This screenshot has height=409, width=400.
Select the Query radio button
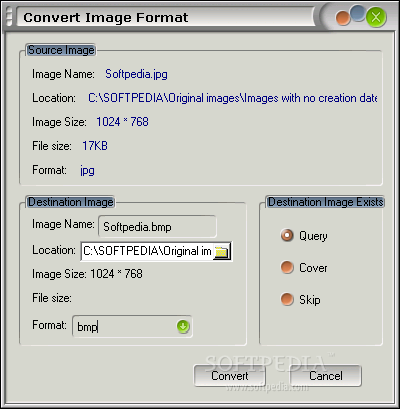287,236
